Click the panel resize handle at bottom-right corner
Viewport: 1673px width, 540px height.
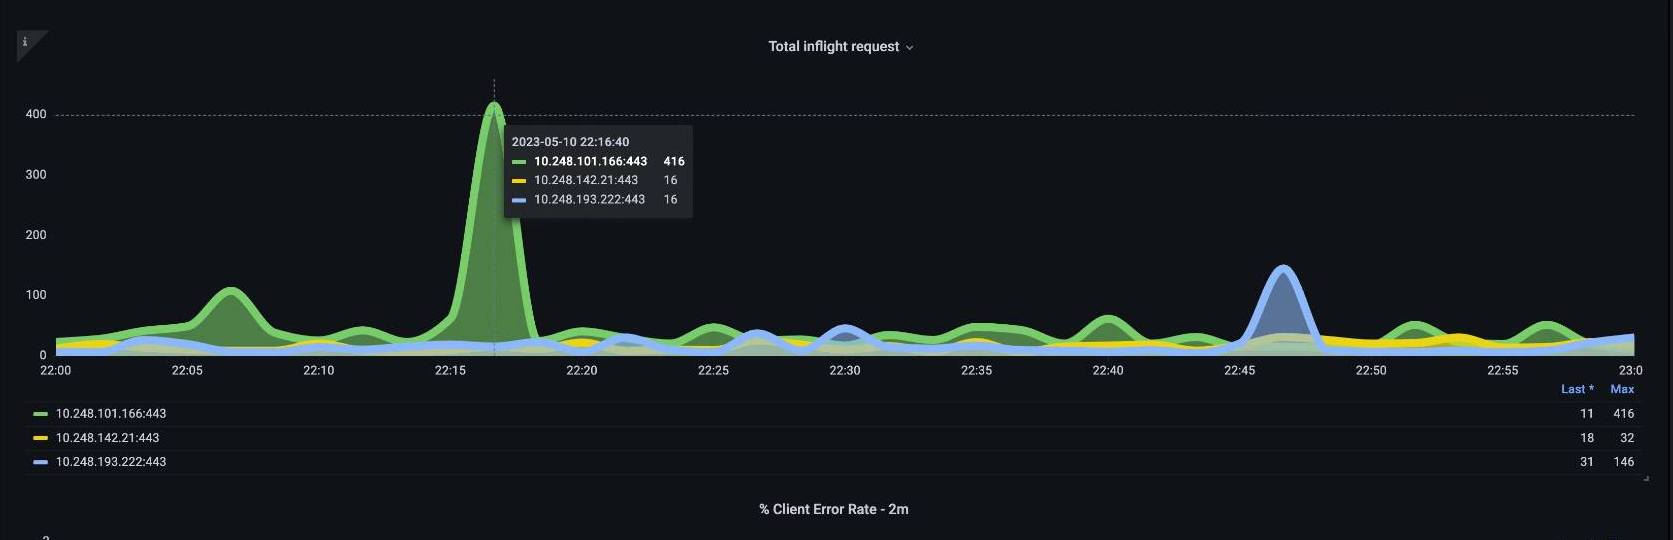pos(1645,479)
